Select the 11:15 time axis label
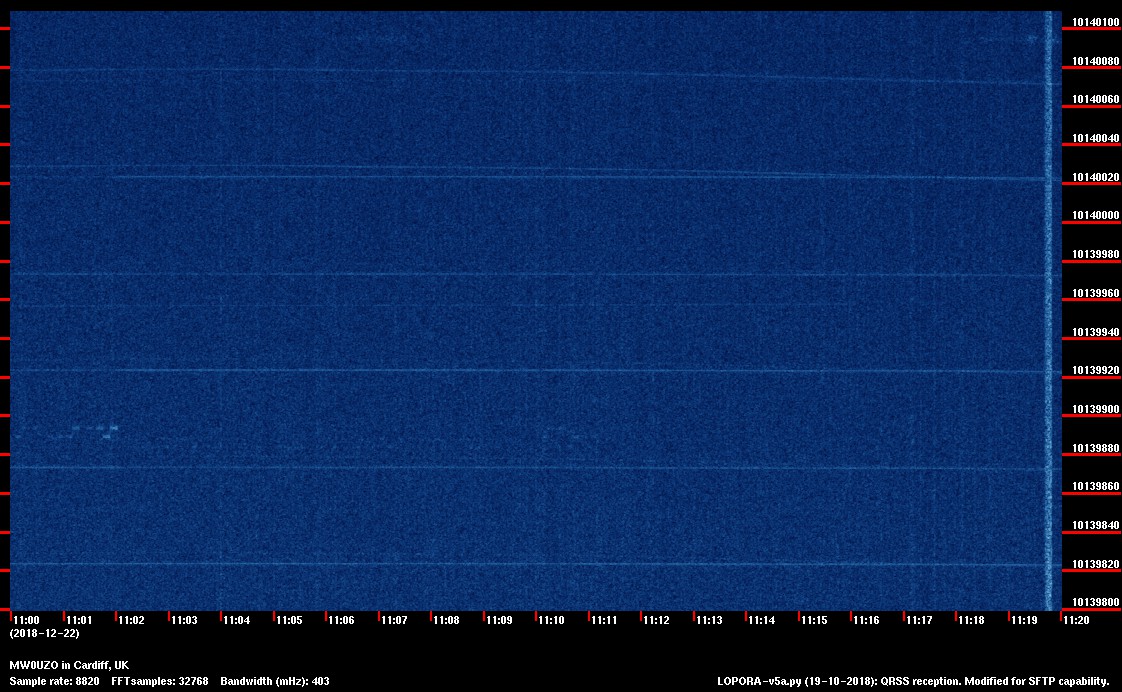This screenshot has width=1122, height=692. click(814, 620)
